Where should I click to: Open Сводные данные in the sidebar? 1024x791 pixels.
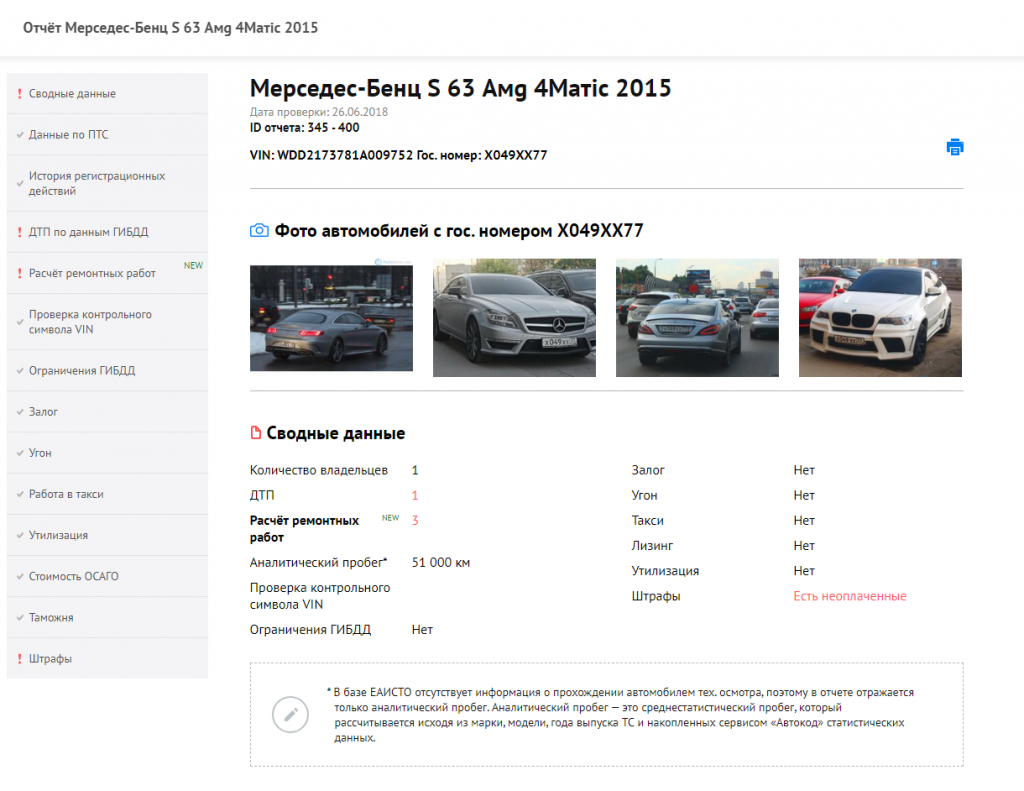click(x=107, y=93)
